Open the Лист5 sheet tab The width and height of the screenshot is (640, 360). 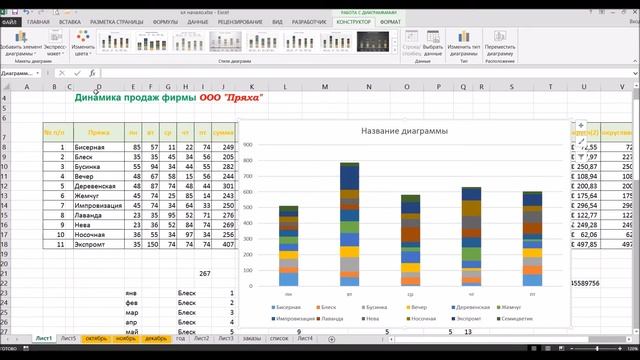click(x=69, y=338)
